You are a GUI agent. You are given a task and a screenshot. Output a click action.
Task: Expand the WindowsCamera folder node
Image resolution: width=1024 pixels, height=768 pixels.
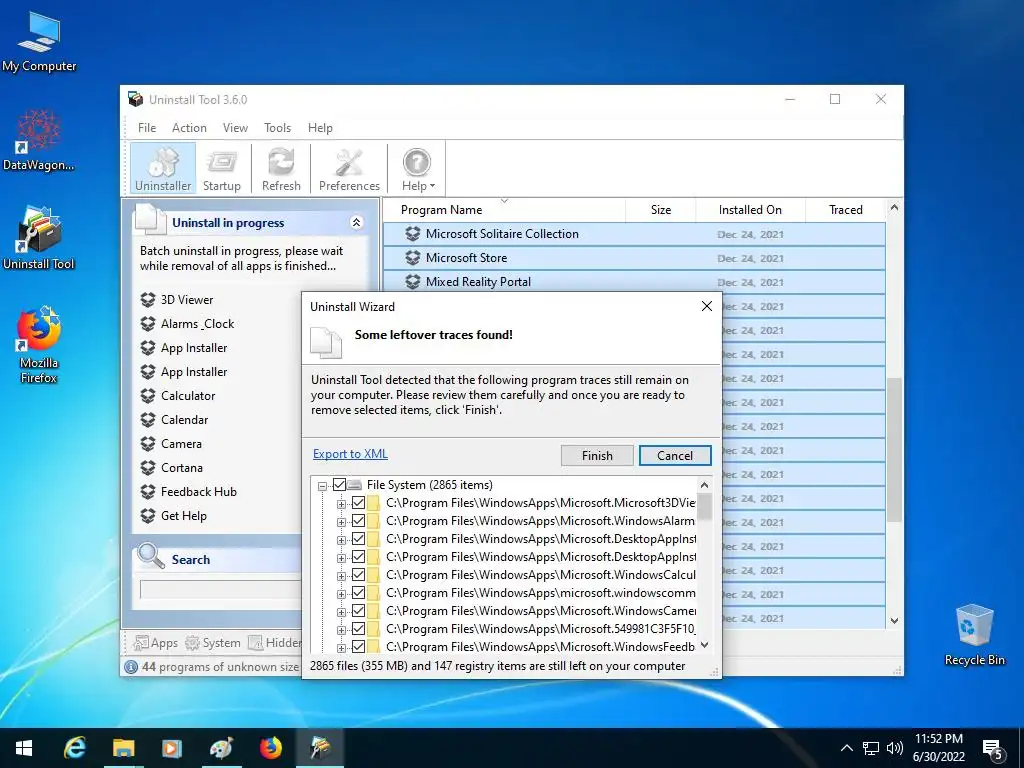point(341,612)
